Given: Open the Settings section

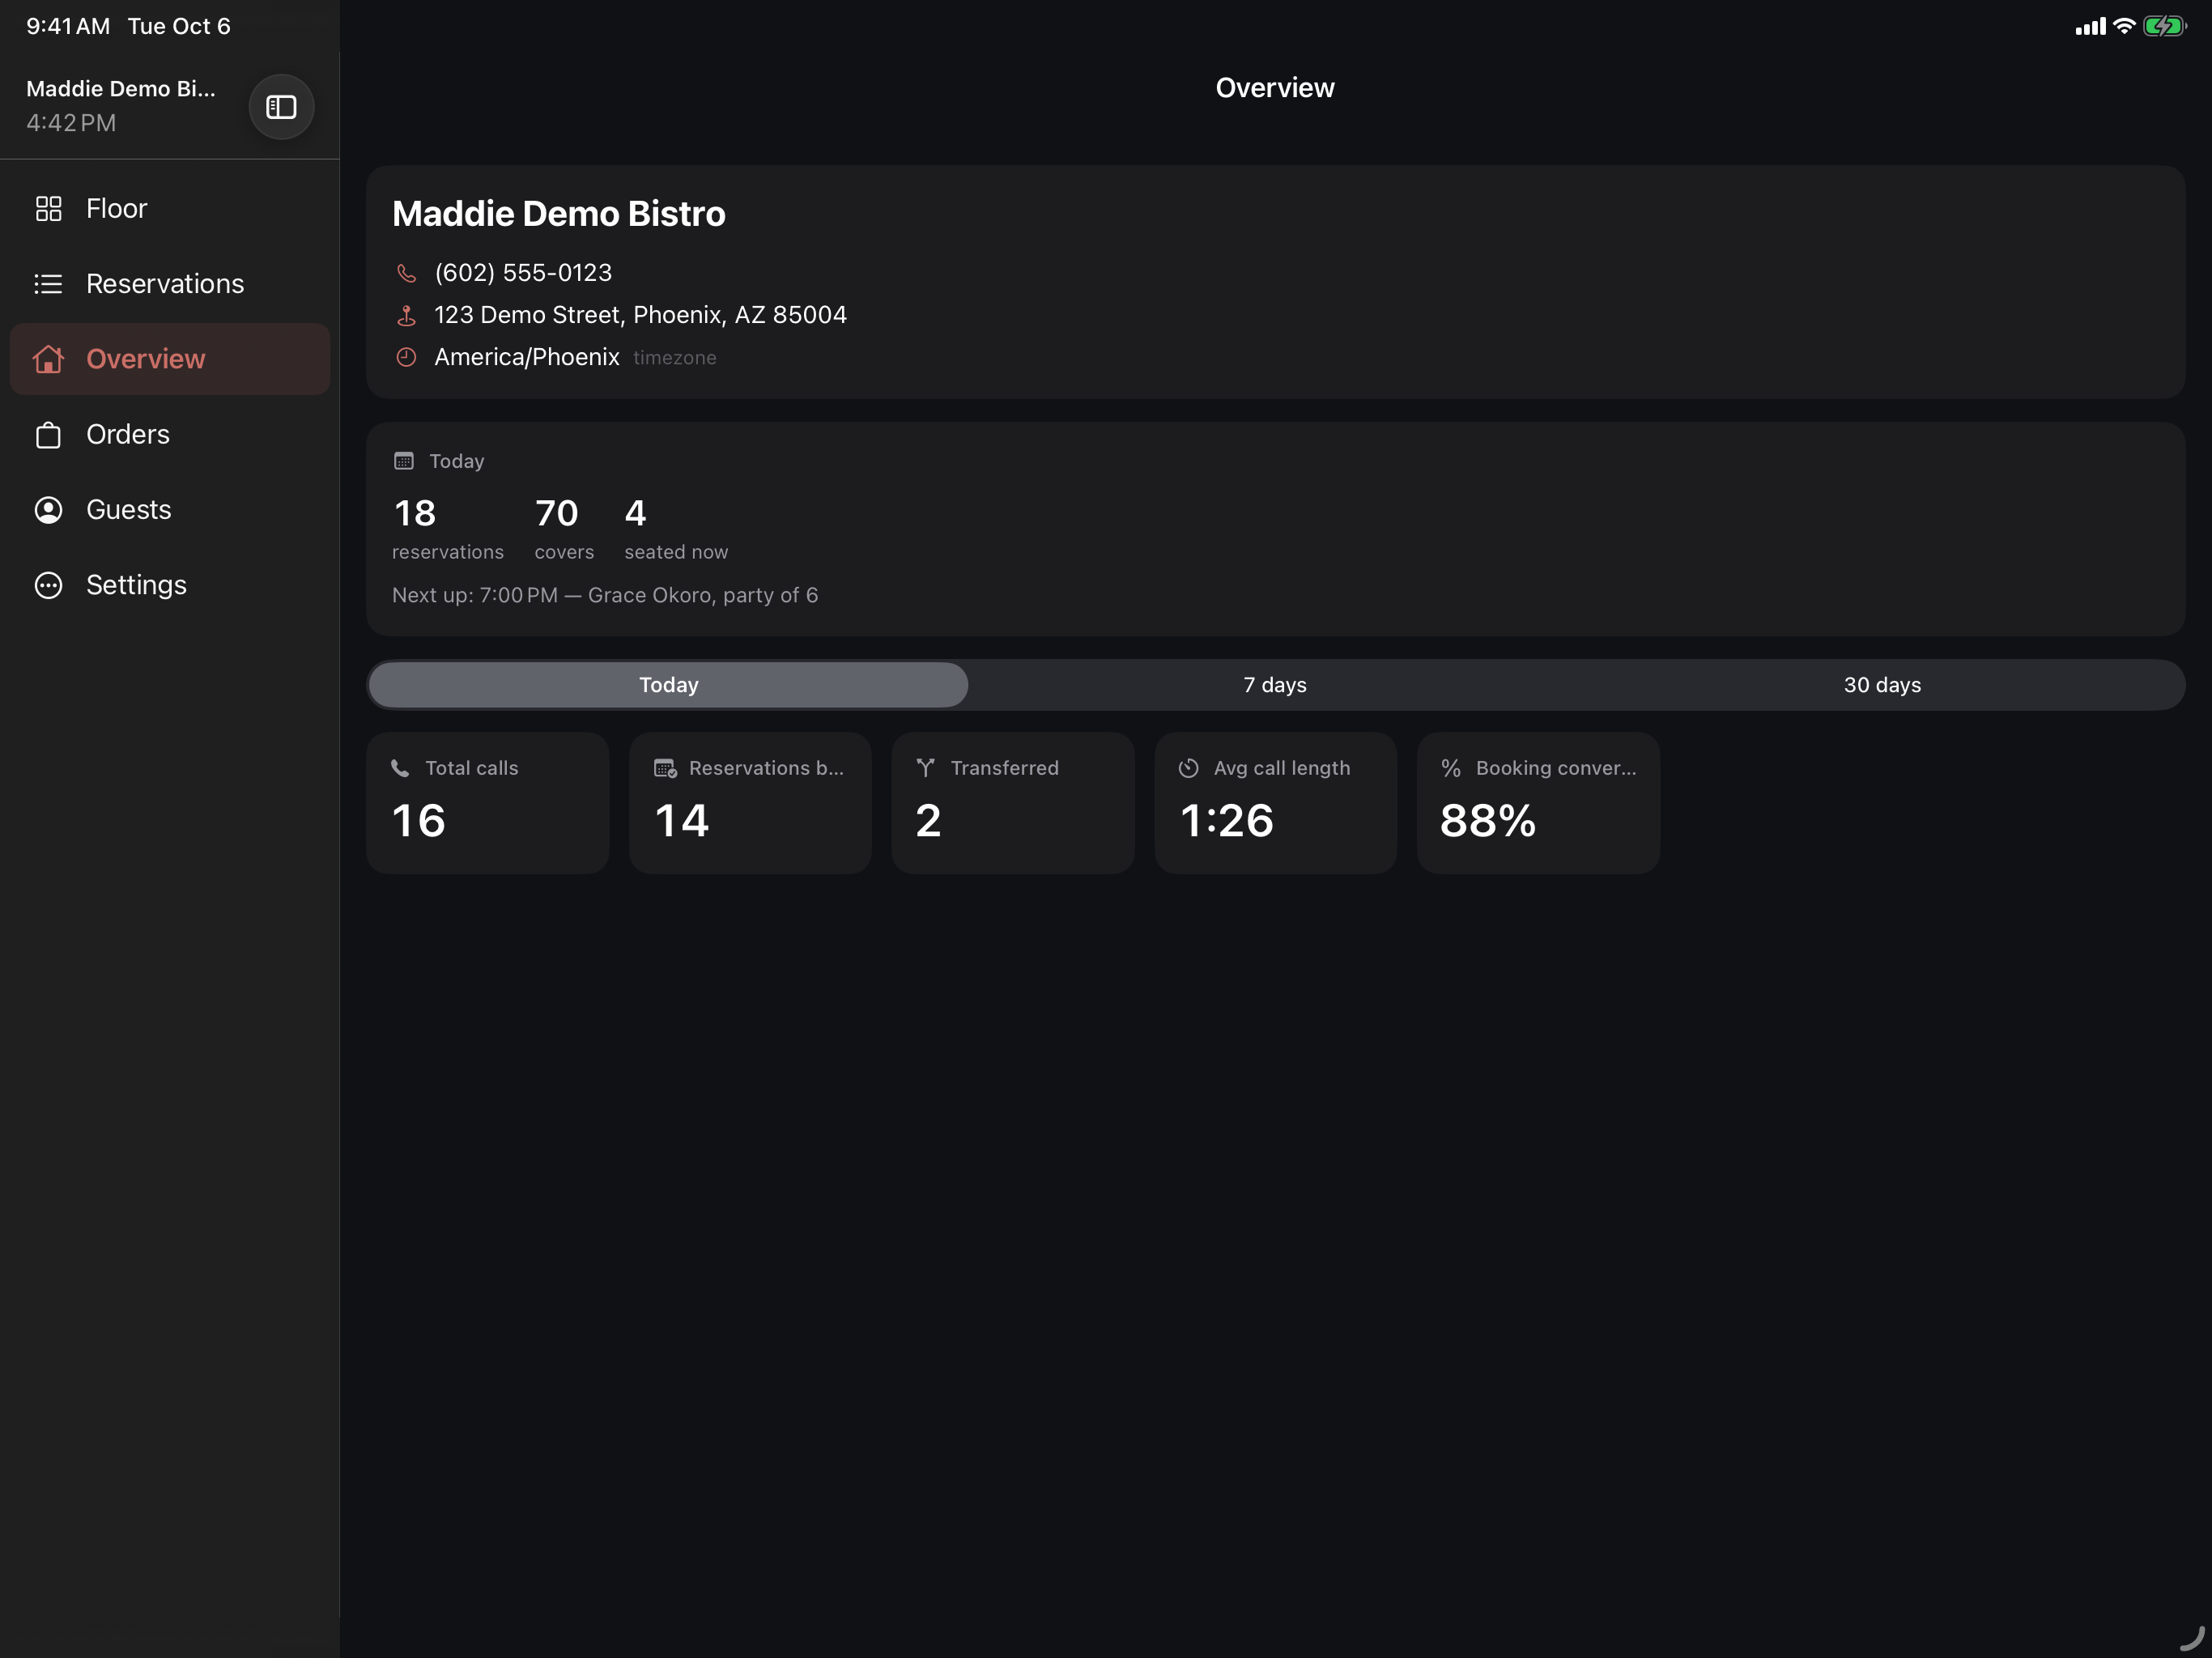Looking at the screenshot, I should (x=170, y=585).
